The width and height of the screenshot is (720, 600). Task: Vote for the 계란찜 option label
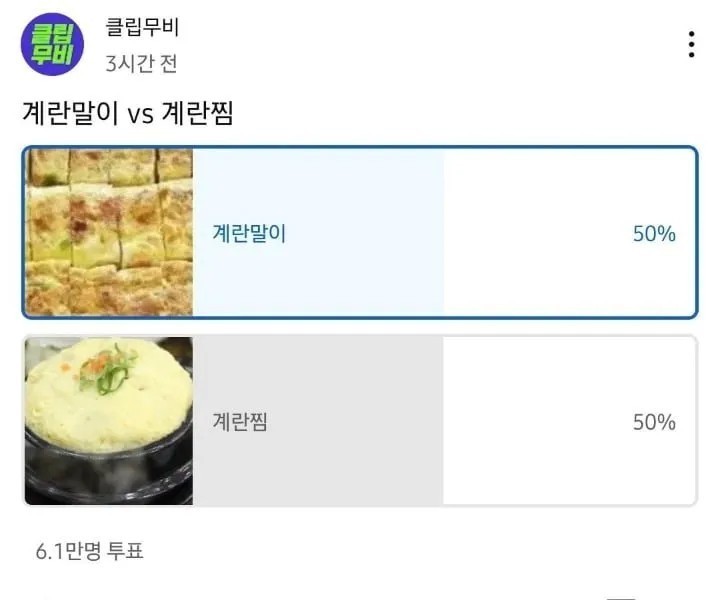(240, 422)
